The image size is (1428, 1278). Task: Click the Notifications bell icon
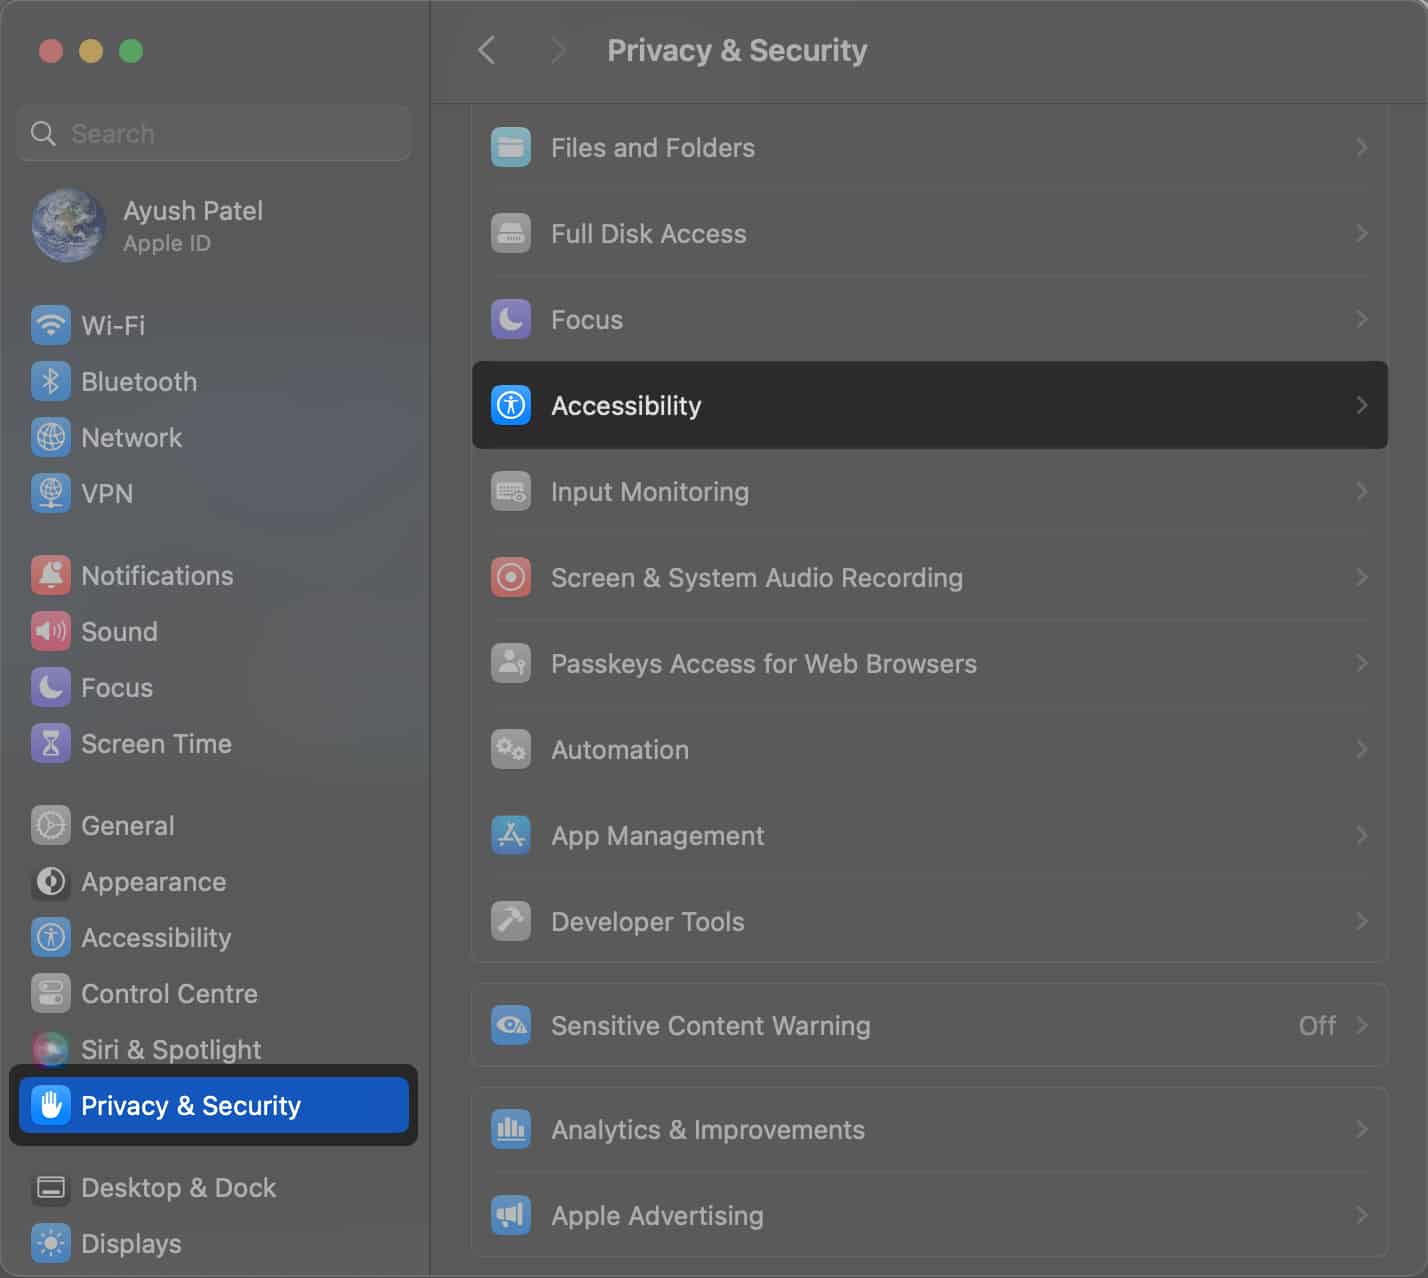pos(50,575)
